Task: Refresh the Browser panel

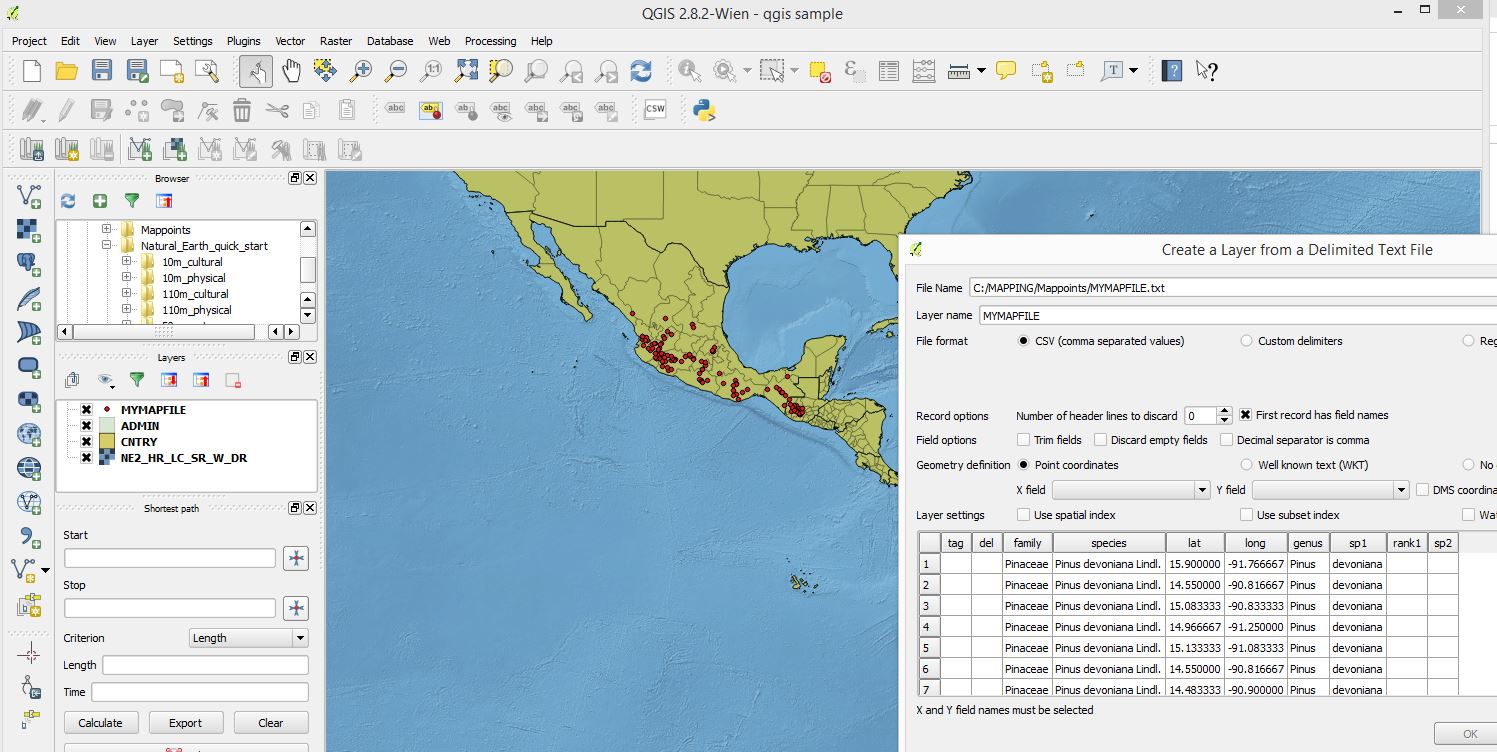Action: point(68,201)
